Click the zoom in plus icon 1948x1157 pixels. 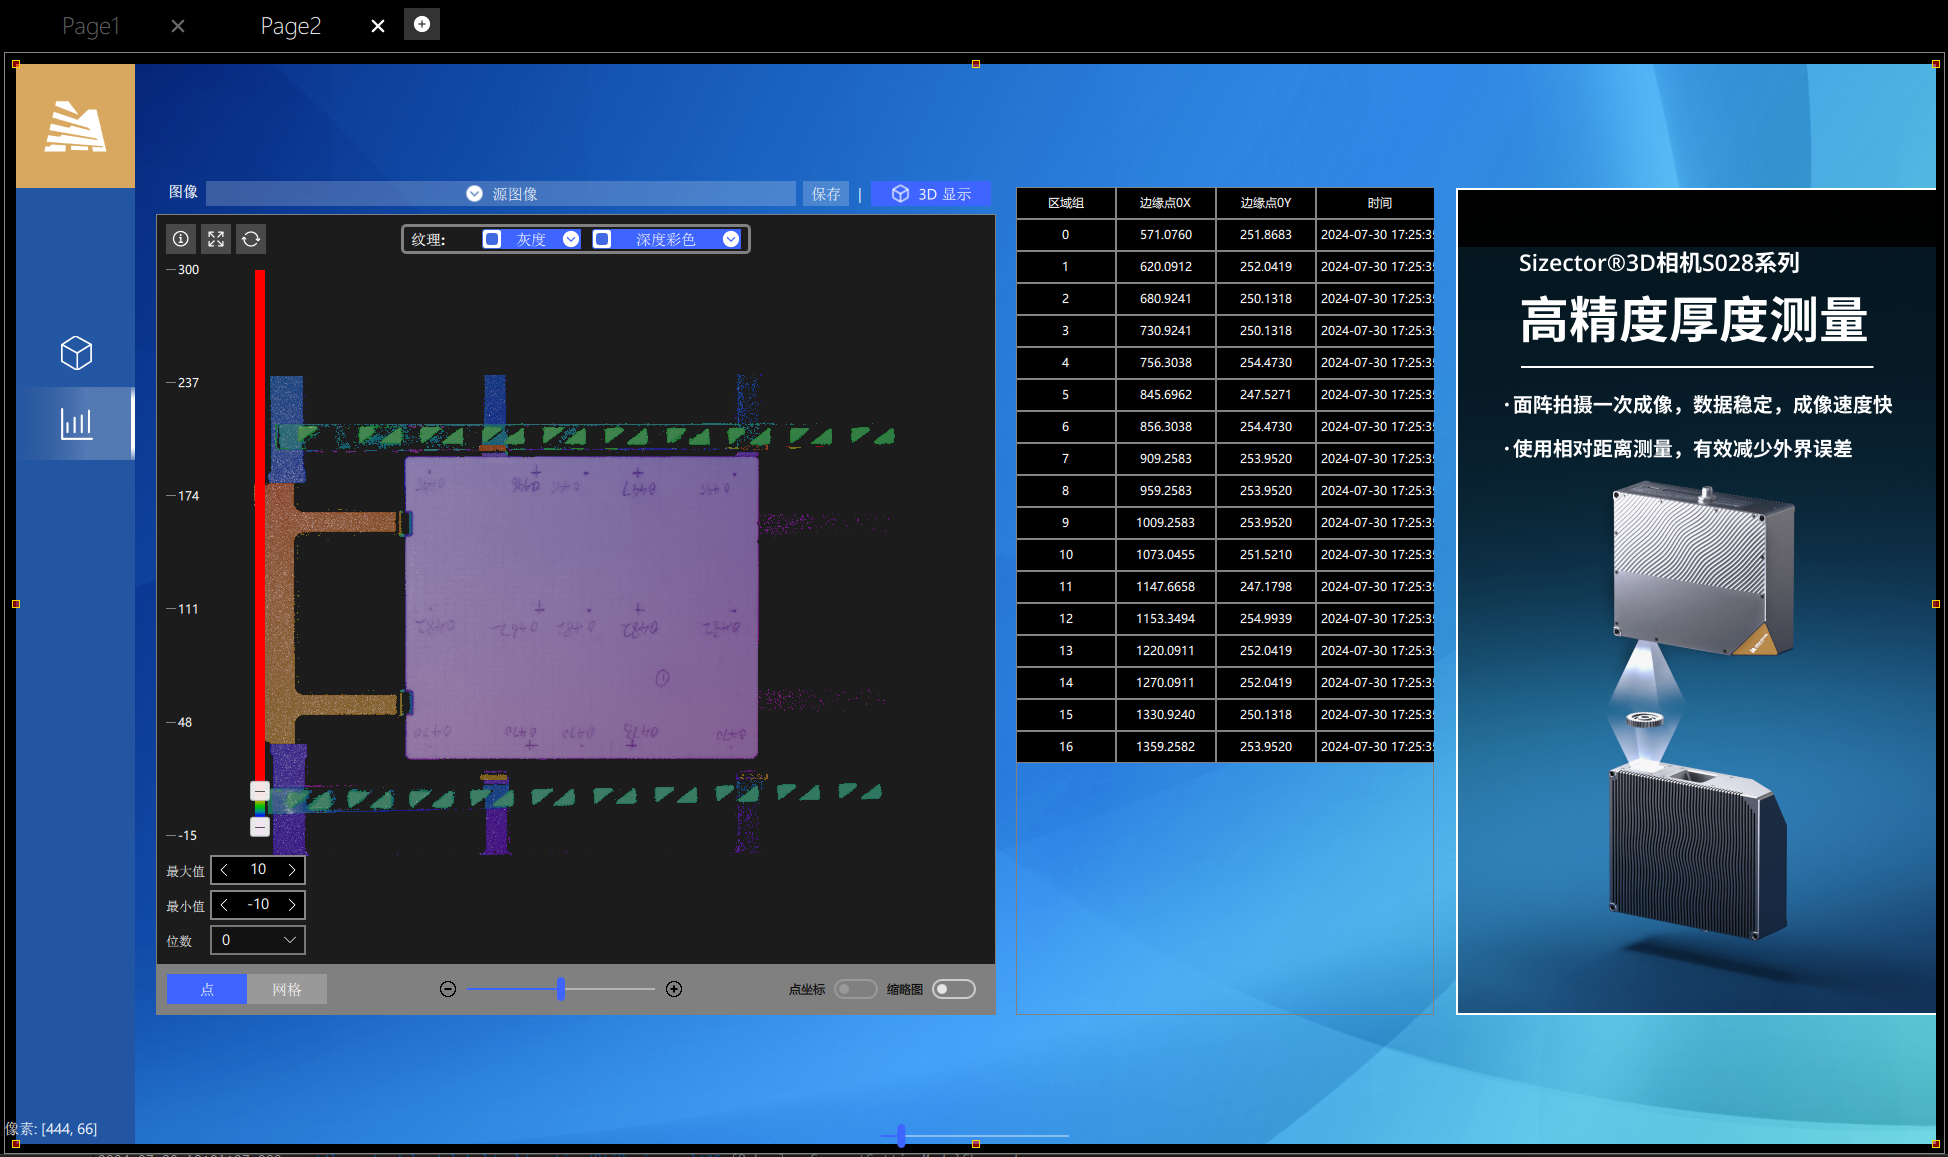click(674, 989)
